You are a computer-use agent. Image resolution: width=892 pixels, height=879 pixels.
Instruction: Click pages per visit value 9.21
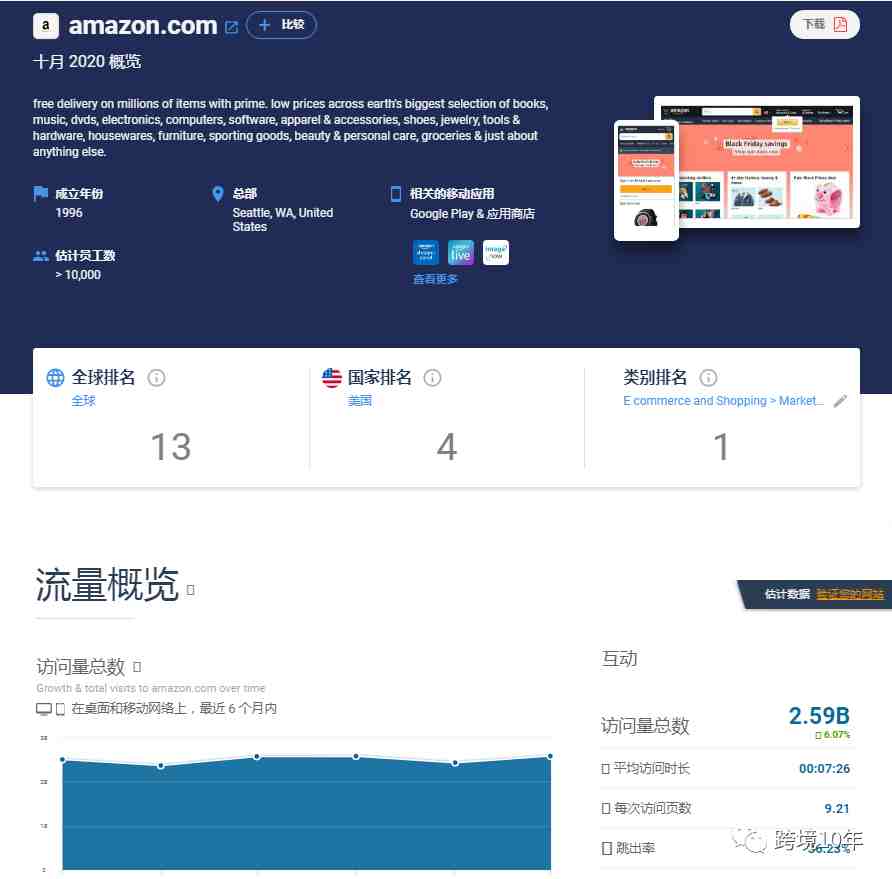click(x=837, y=809)
